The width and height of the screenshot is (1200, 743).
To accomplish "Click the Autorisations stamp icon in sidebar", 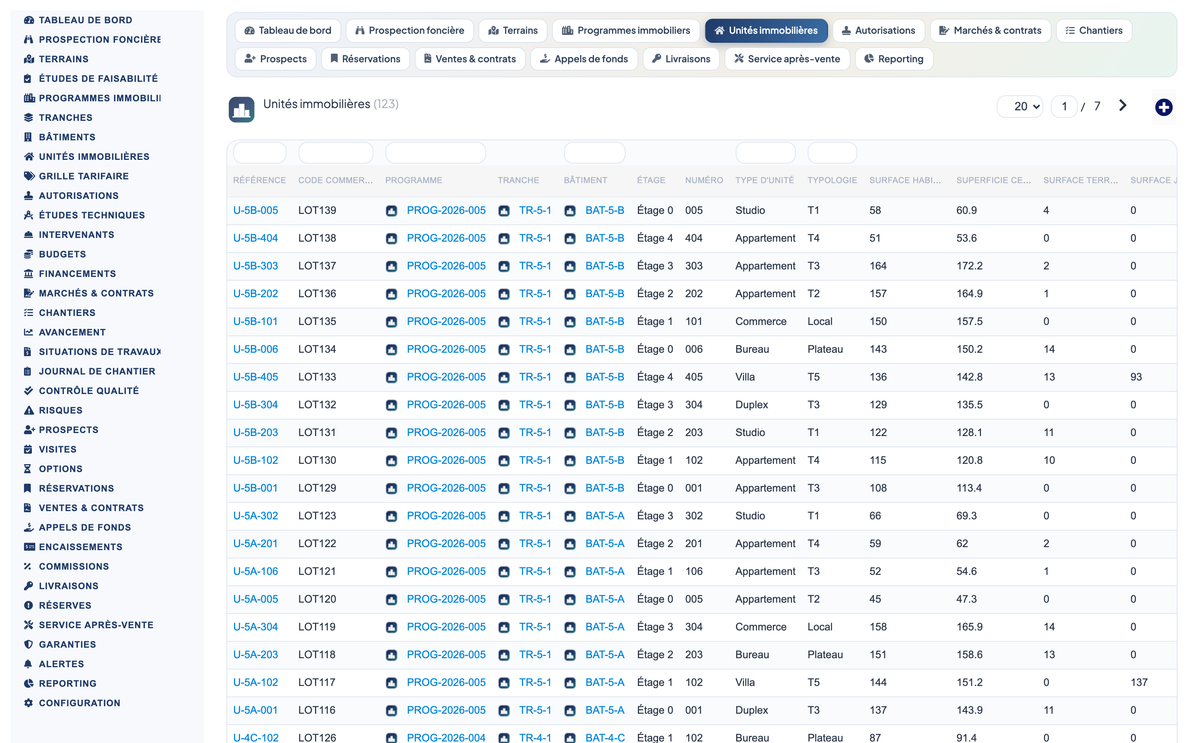I will coord(29,195).
